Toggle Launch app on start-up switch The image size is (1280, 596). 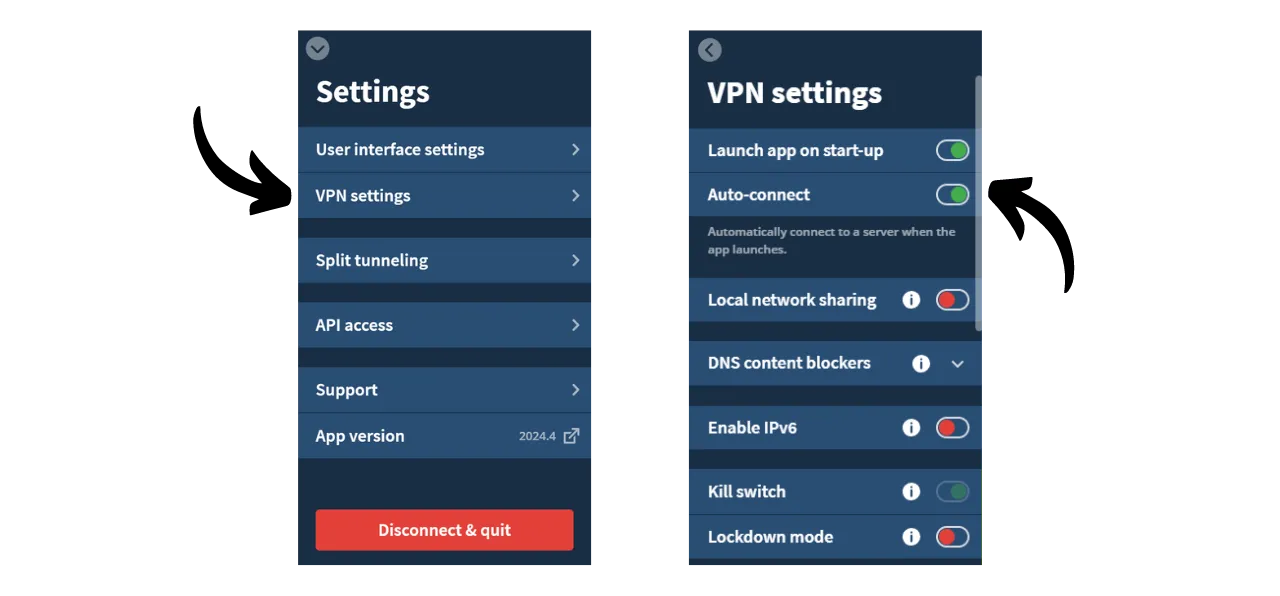(x=952, y=151)
